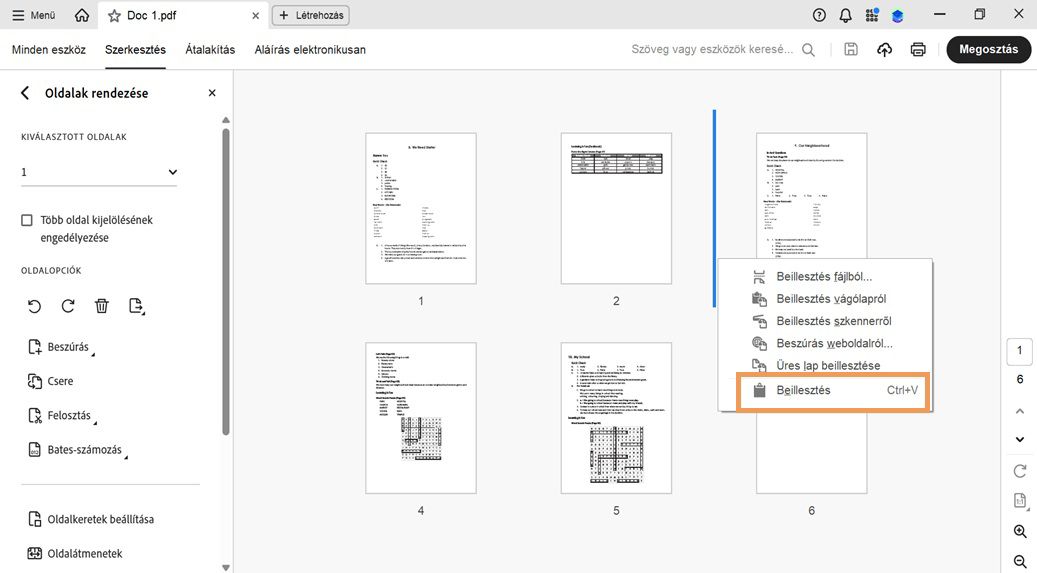Open the notifications bell
This screenshot has width=1037, height=573.
[x=845, y=15]
